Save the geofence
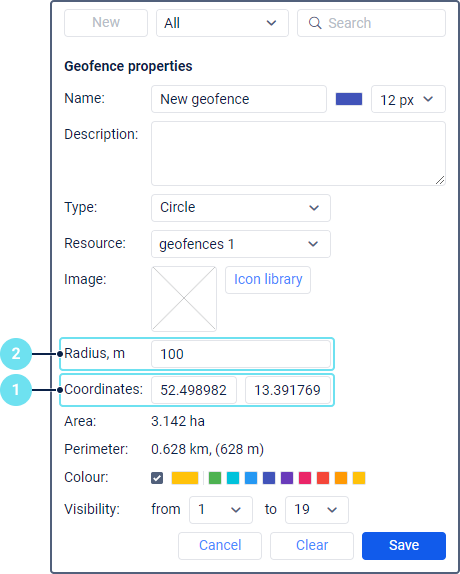 (404, 545)
